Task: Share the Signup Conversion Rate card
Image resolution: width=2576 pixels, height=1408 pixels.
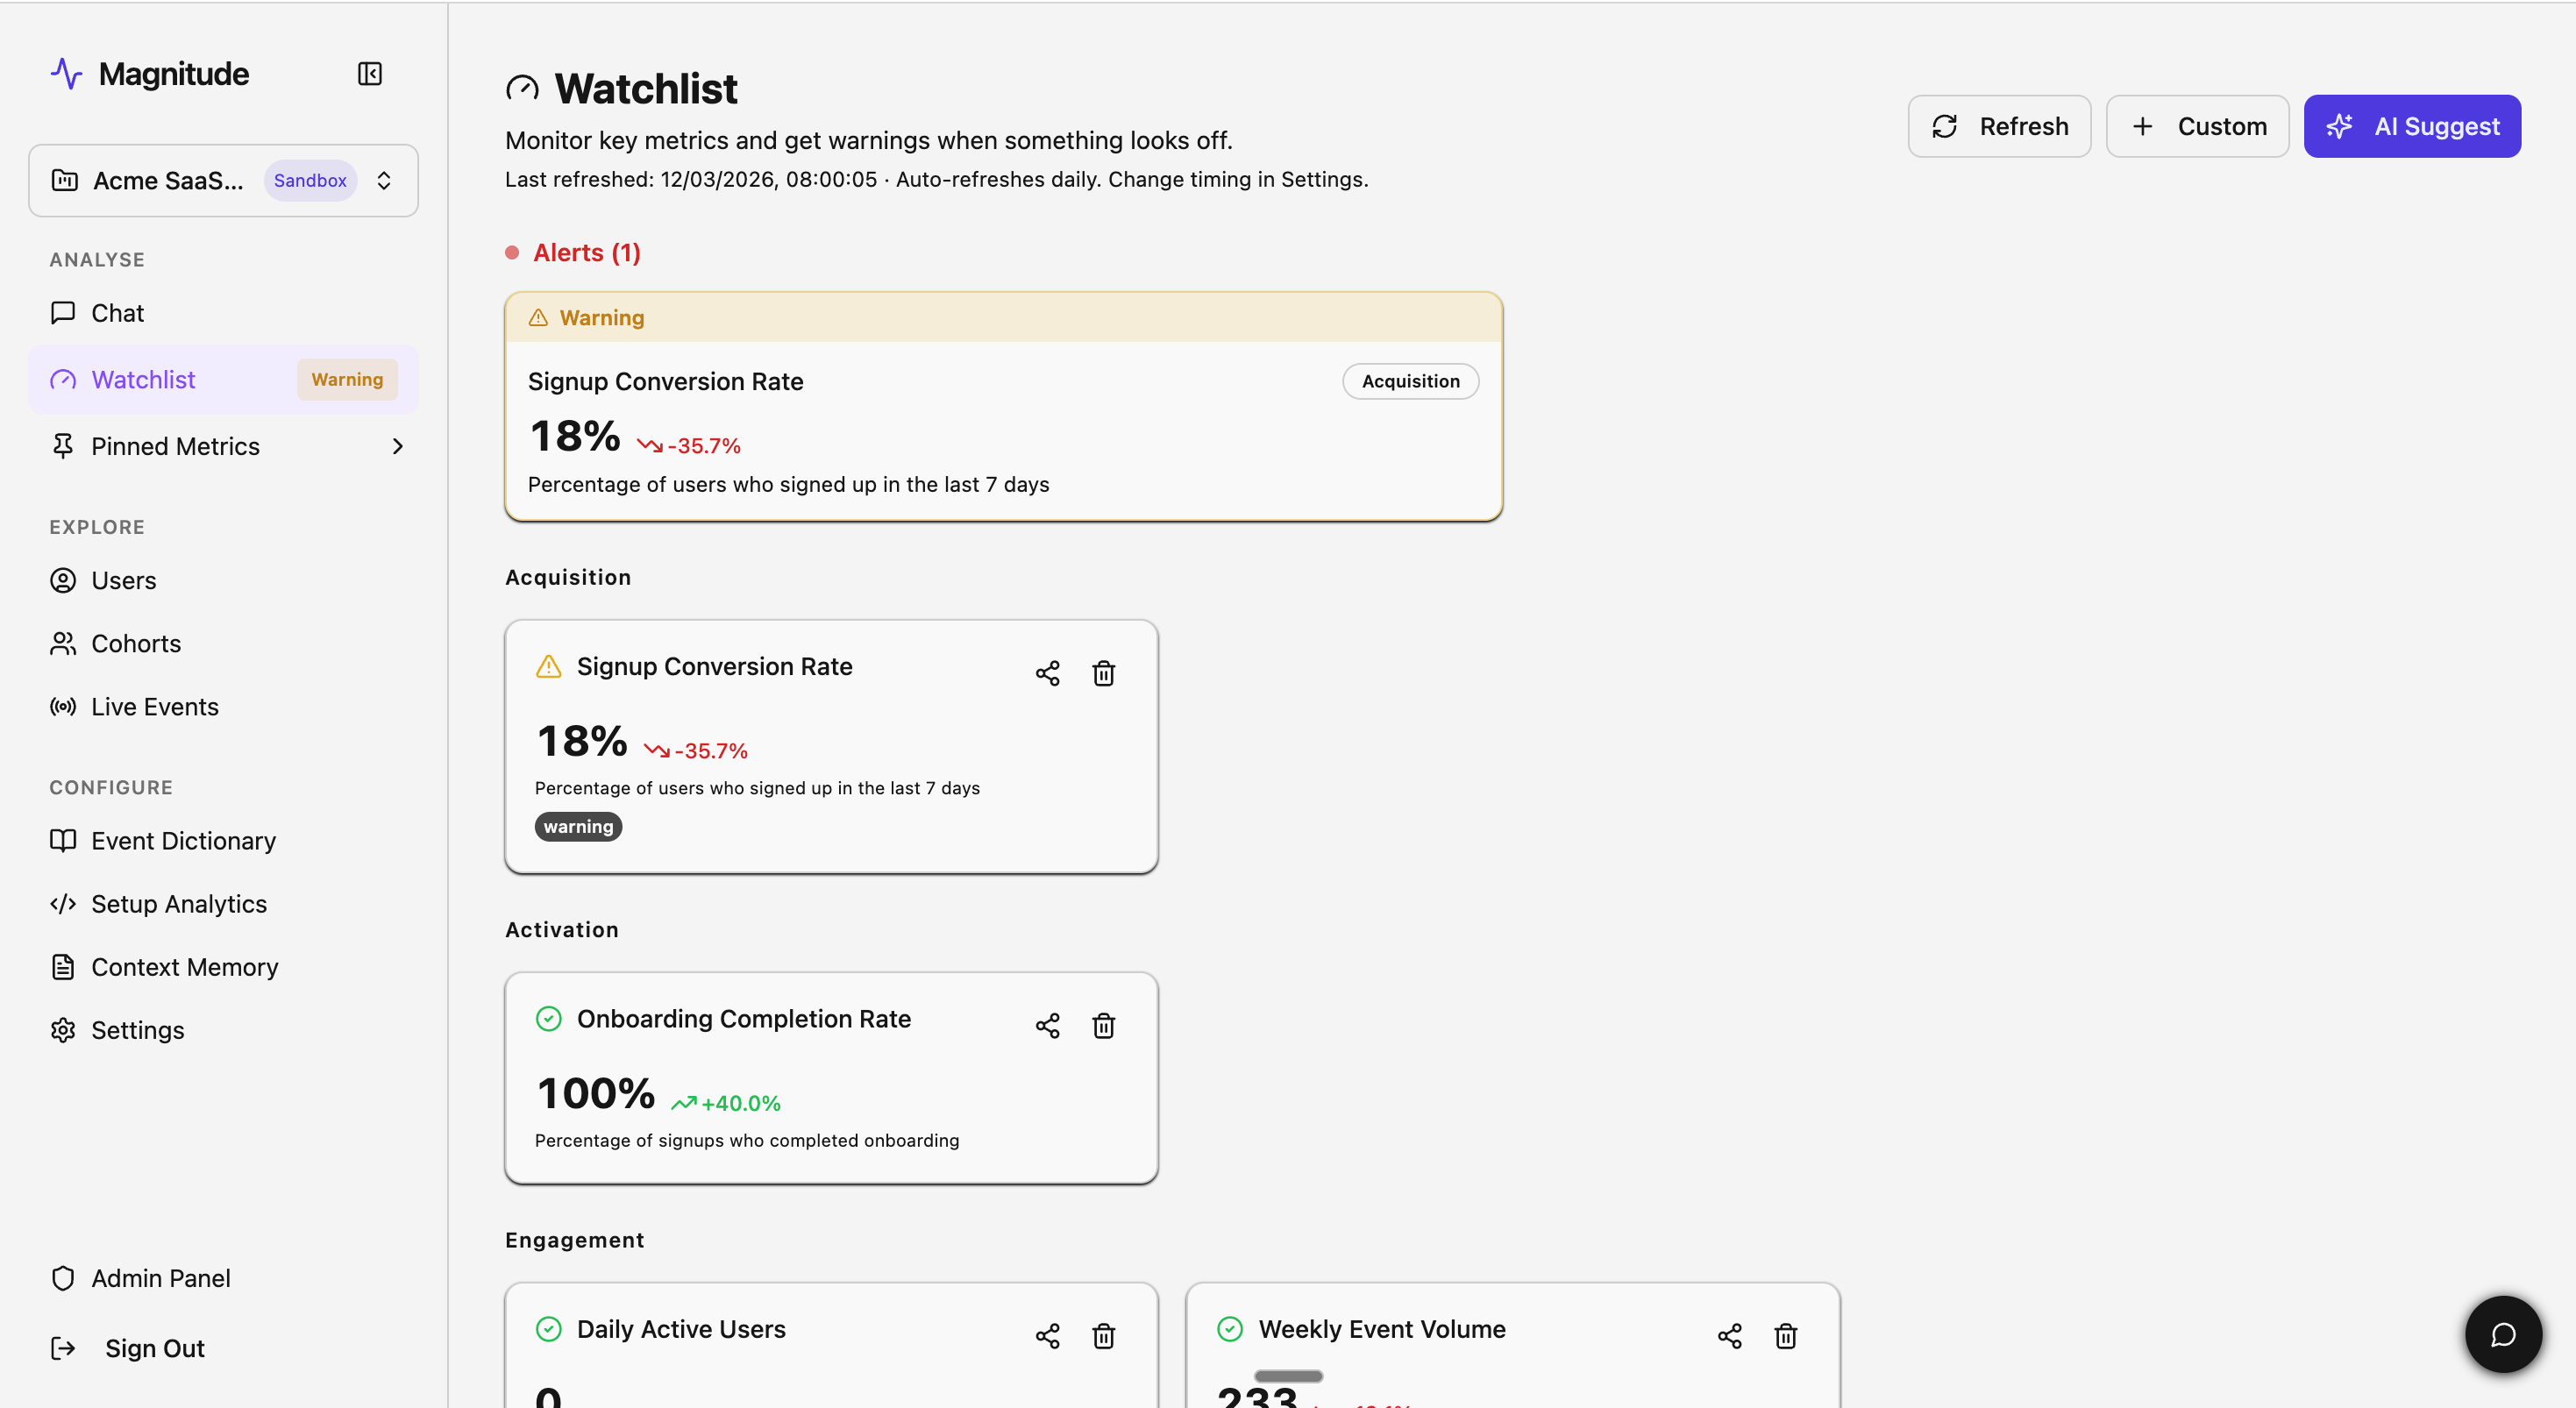Action: [x=1047, y=674]
